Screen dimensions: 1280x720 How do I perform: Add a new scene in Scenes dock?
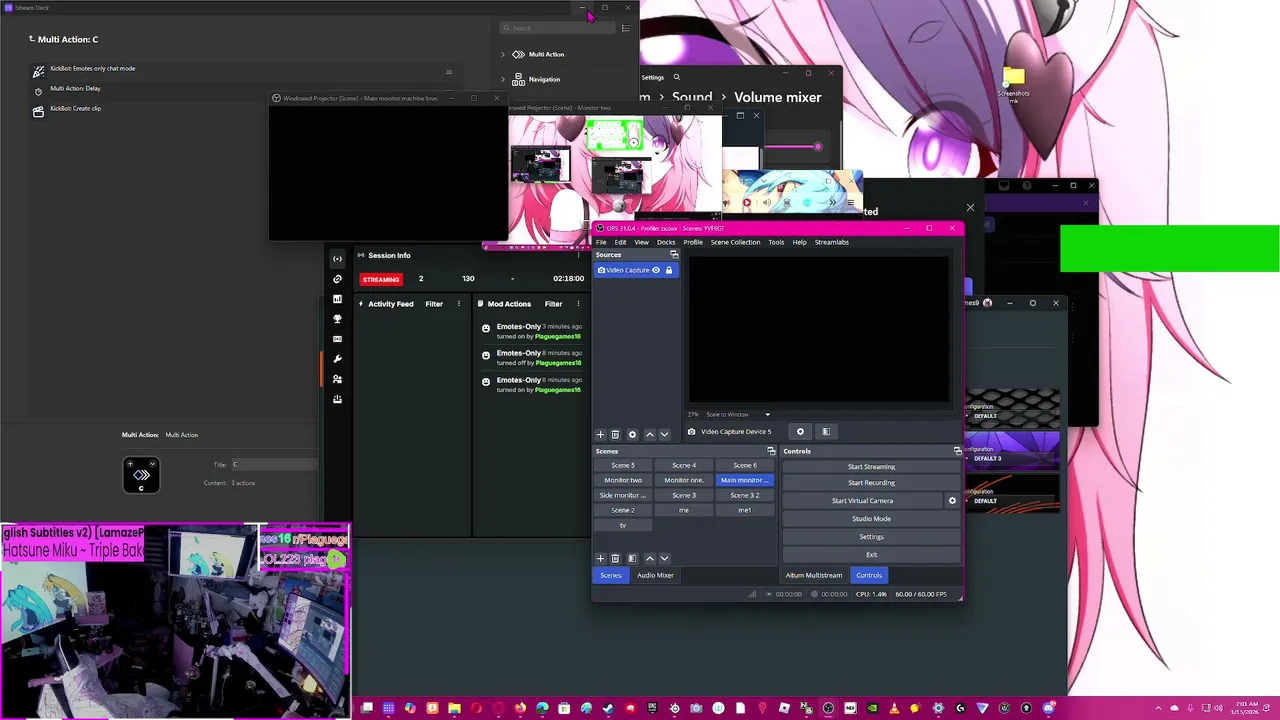[600, 558]
